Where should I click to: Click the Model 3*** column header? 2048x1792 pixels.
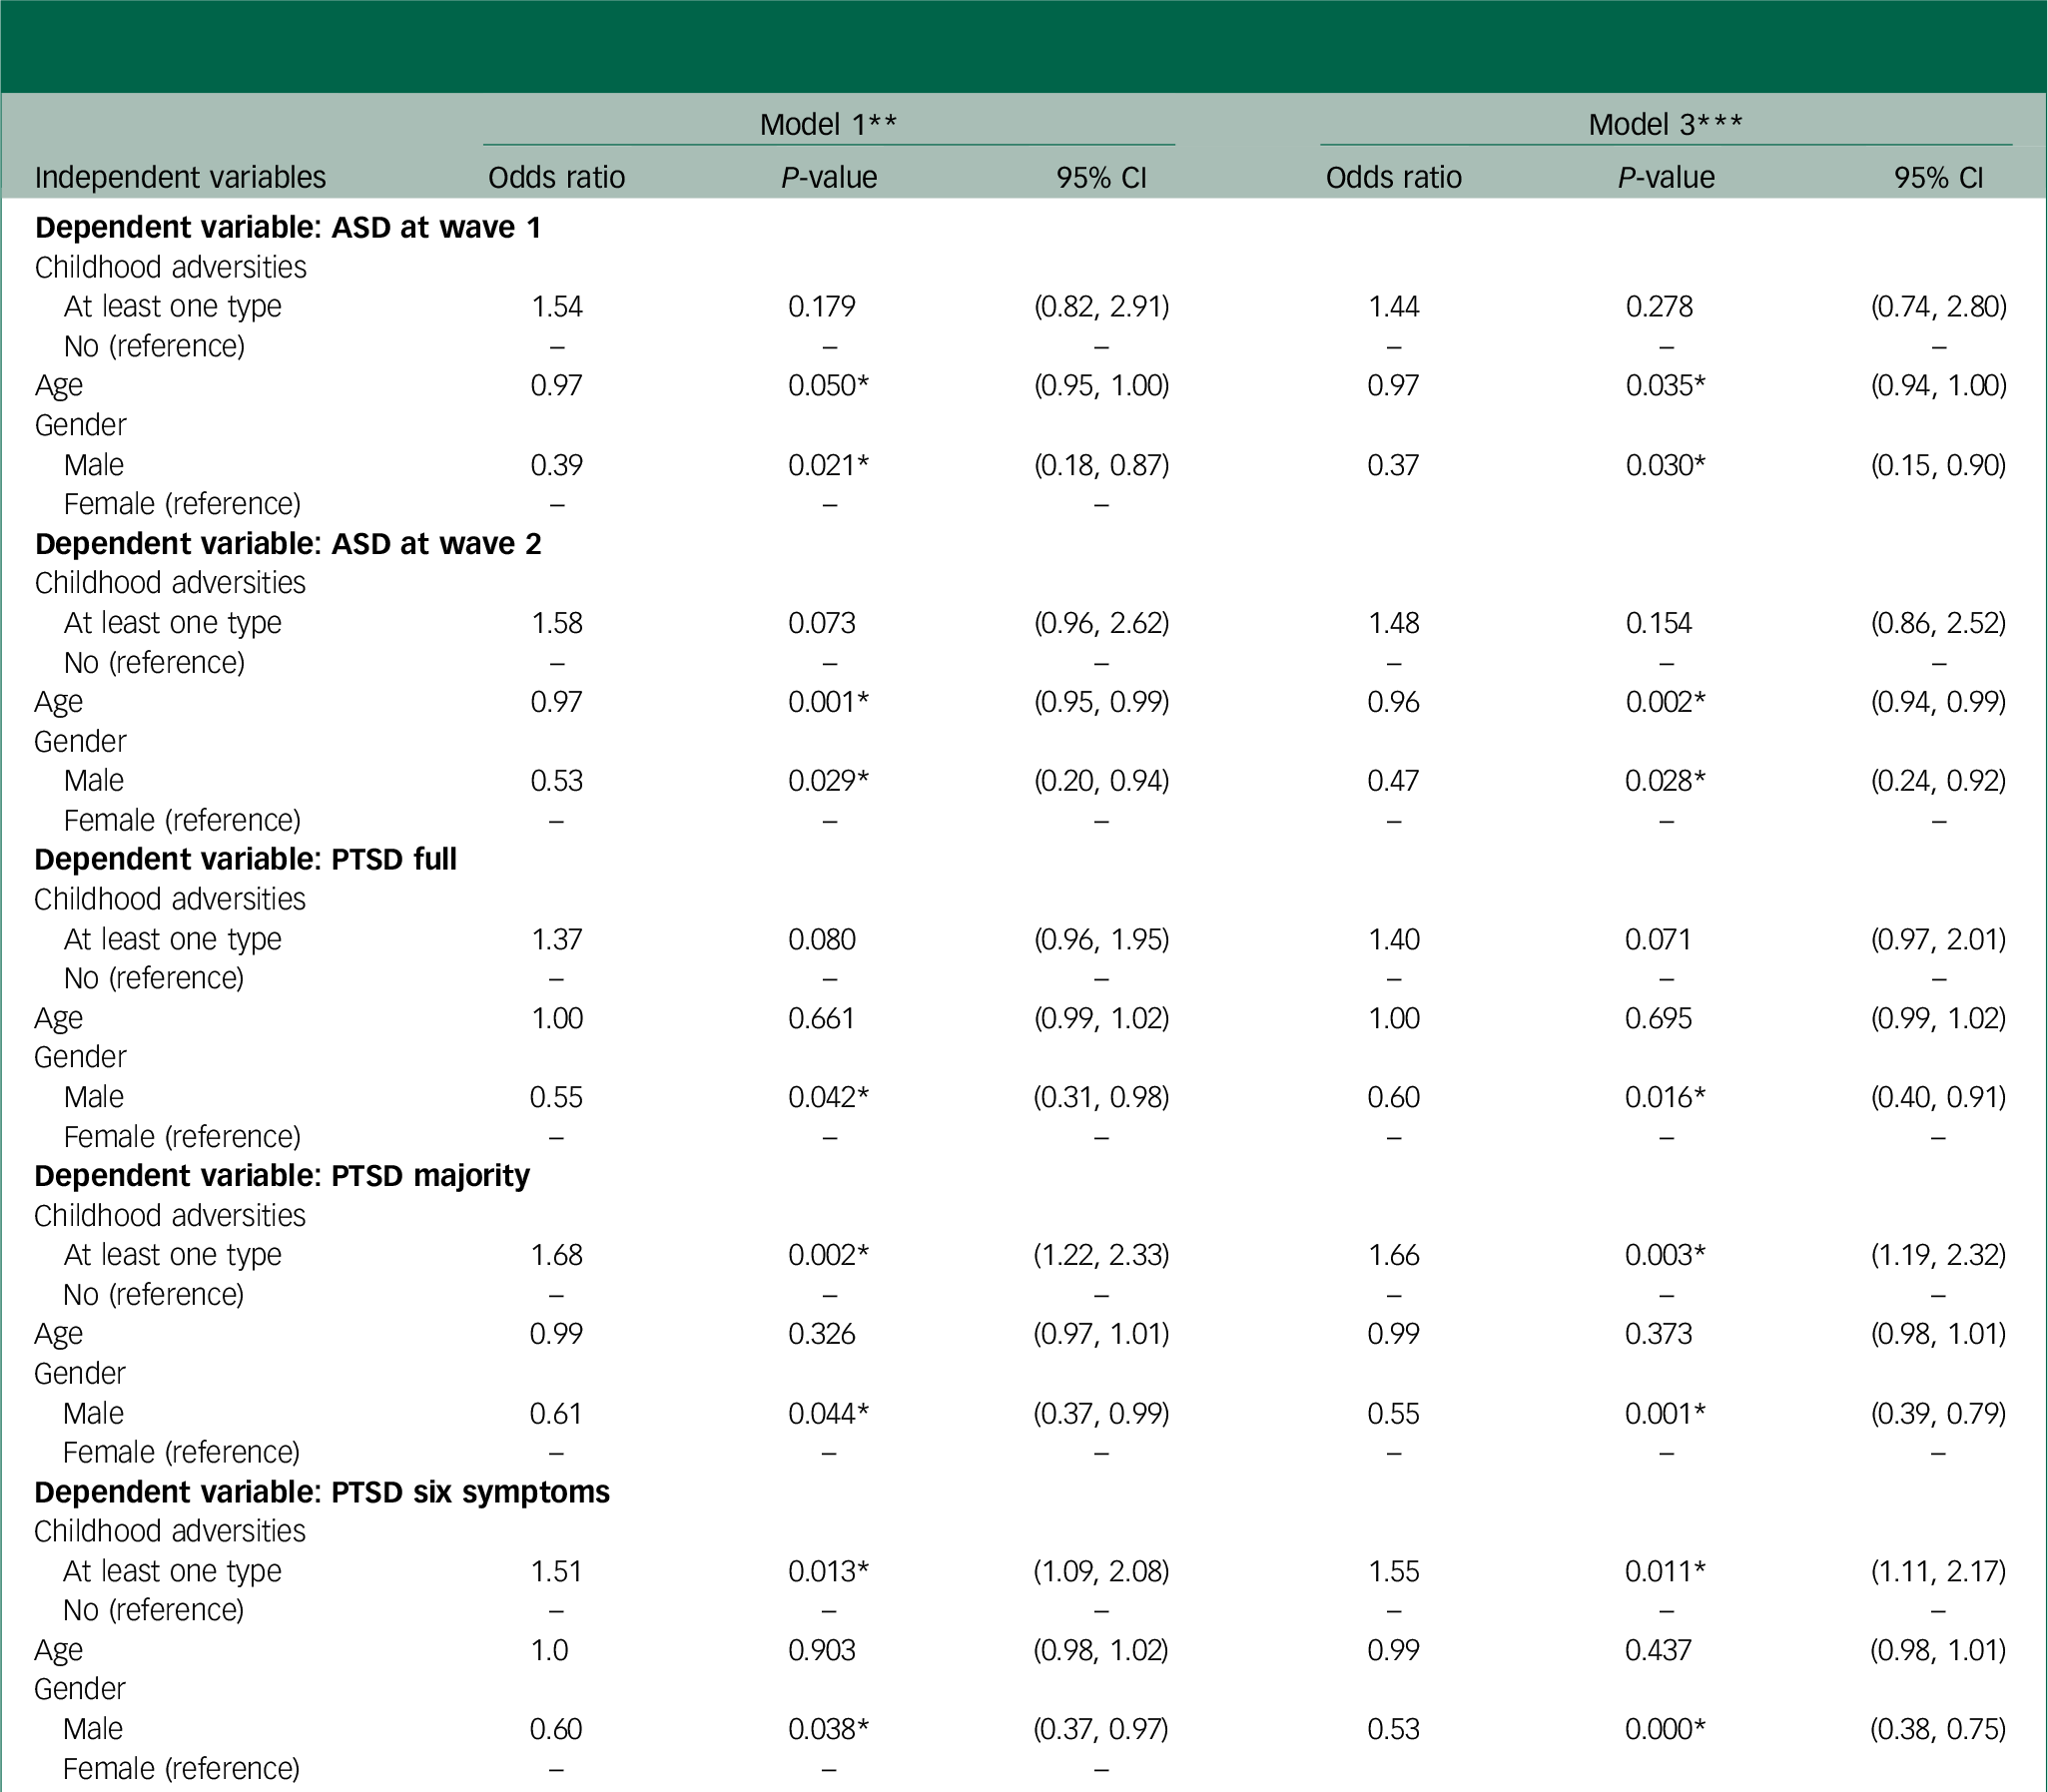(1665, 124)
